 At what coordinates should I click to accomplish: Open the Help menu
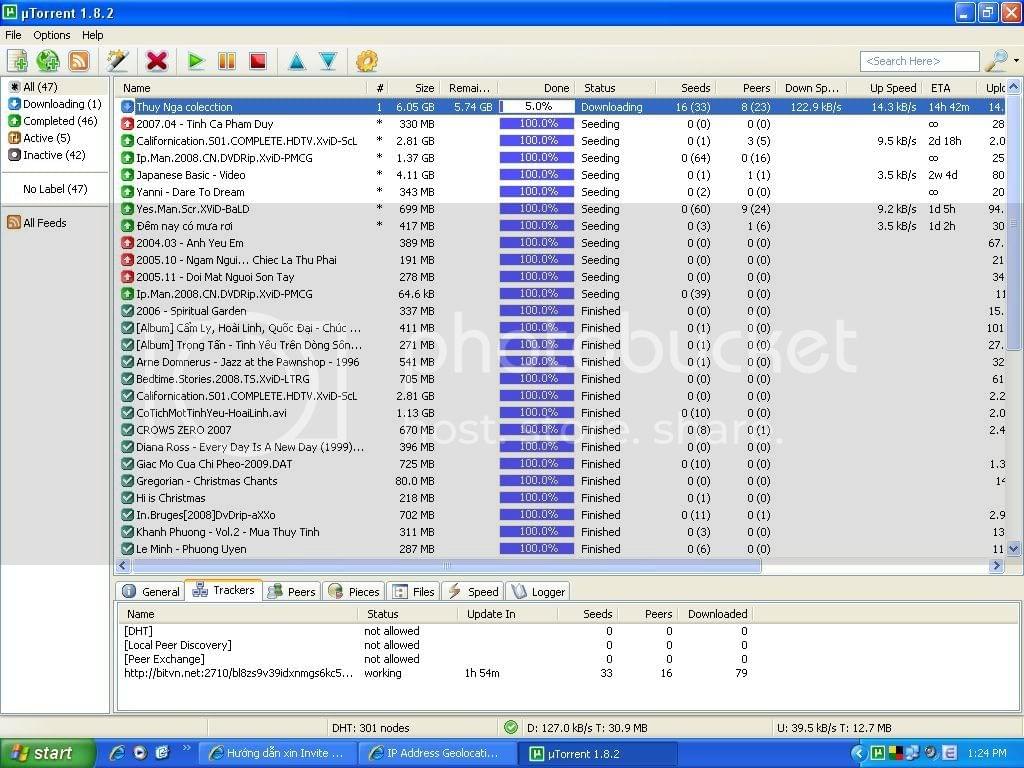coord(93,35)
